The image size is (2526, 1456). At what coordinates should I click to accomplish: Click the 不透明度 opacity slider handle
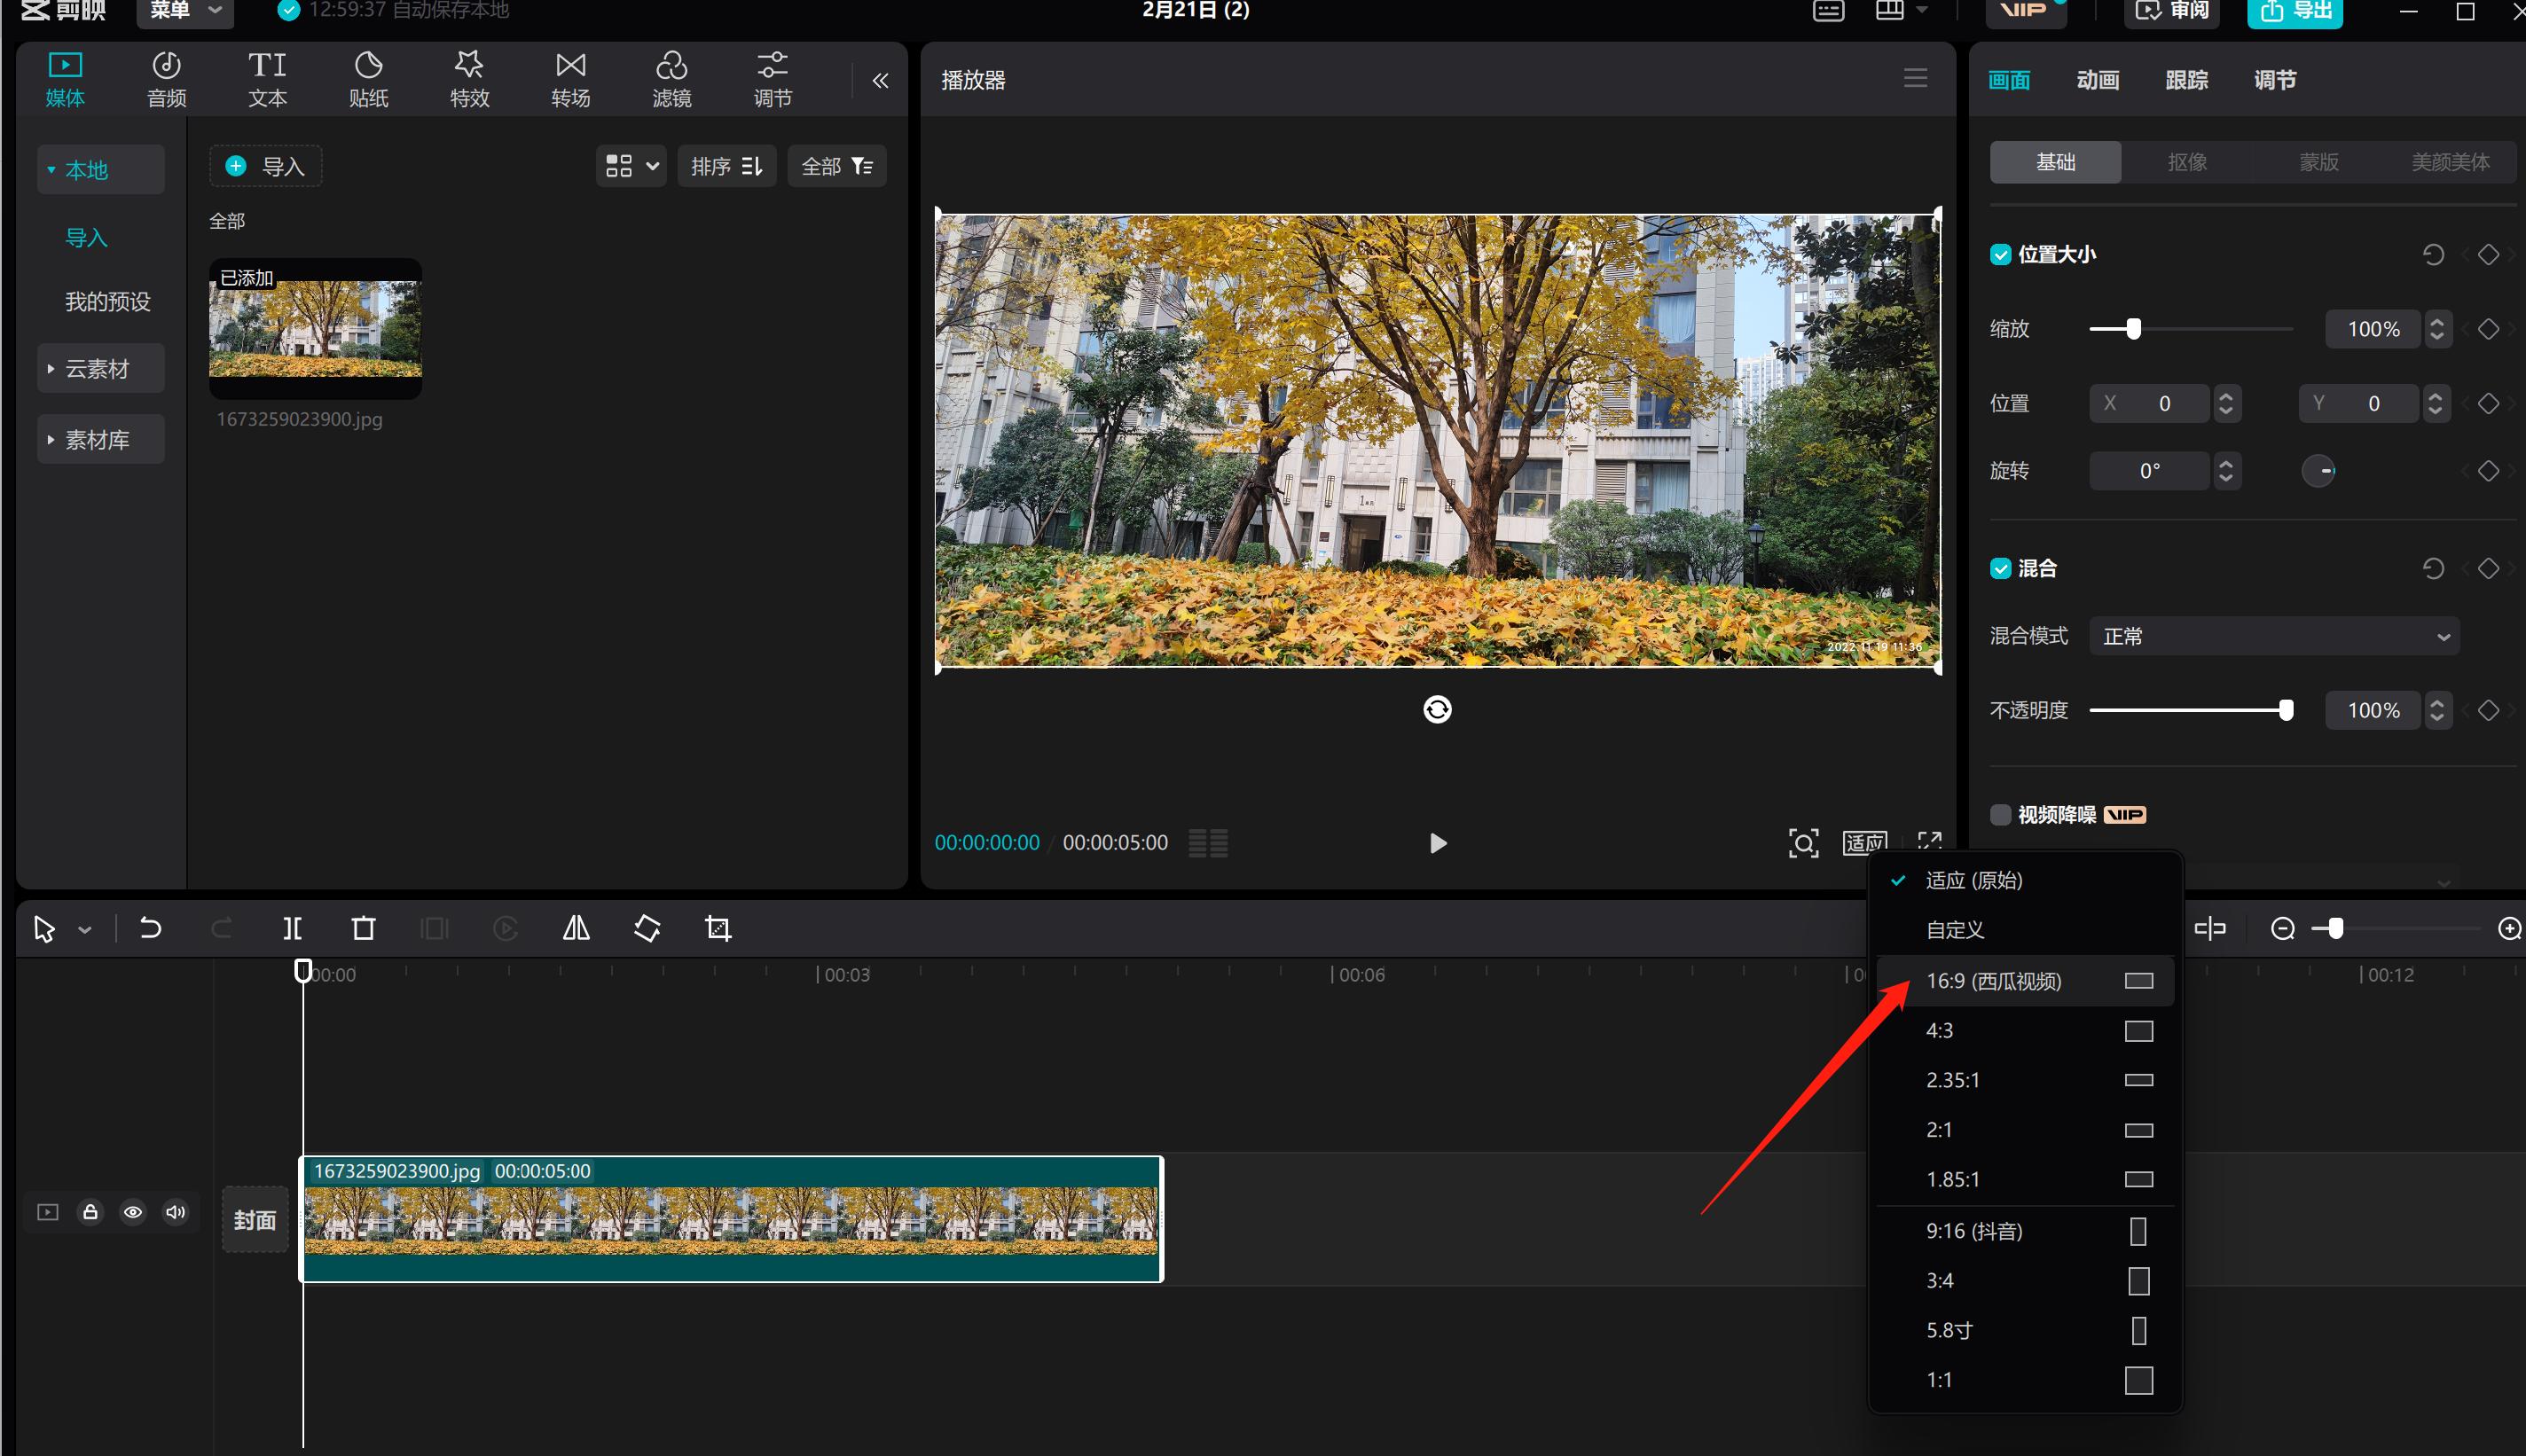(2286, 711)
